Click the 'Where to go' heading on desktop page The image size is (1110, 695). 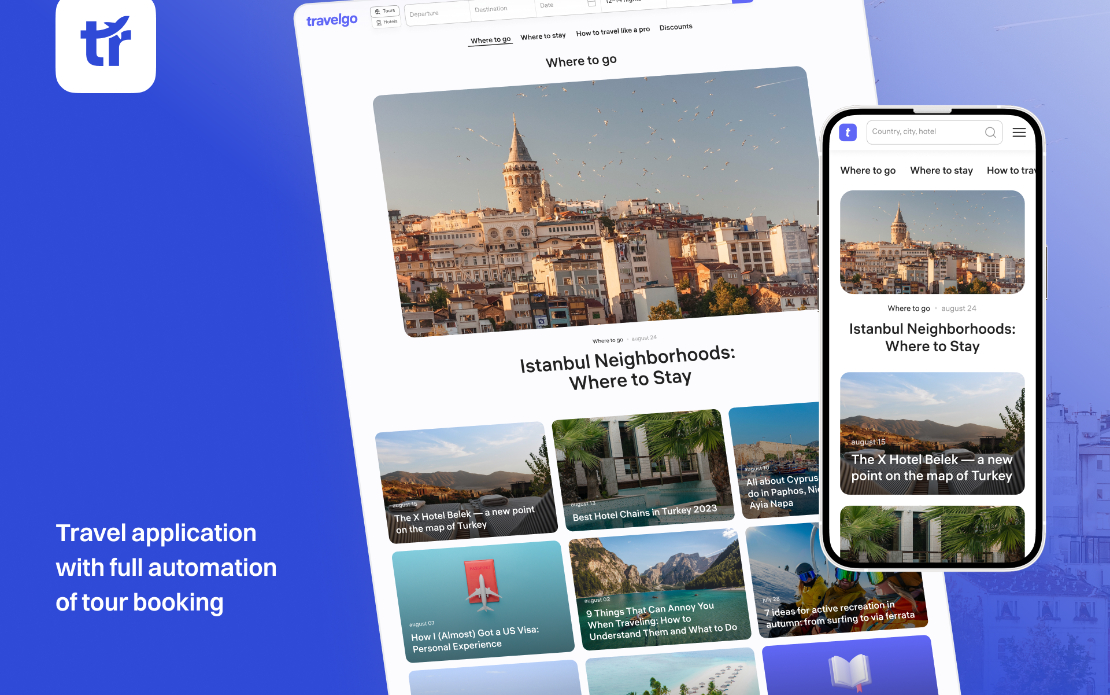(x=581, y=61)
